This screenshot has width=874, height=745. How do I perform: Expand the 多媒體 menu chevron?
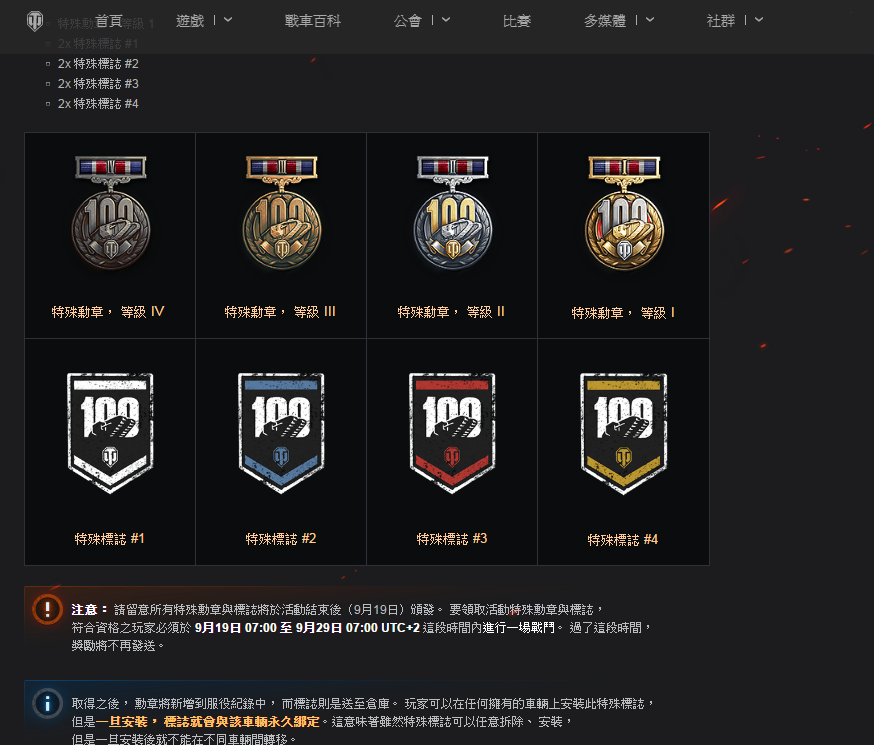[x=650, y=20]
